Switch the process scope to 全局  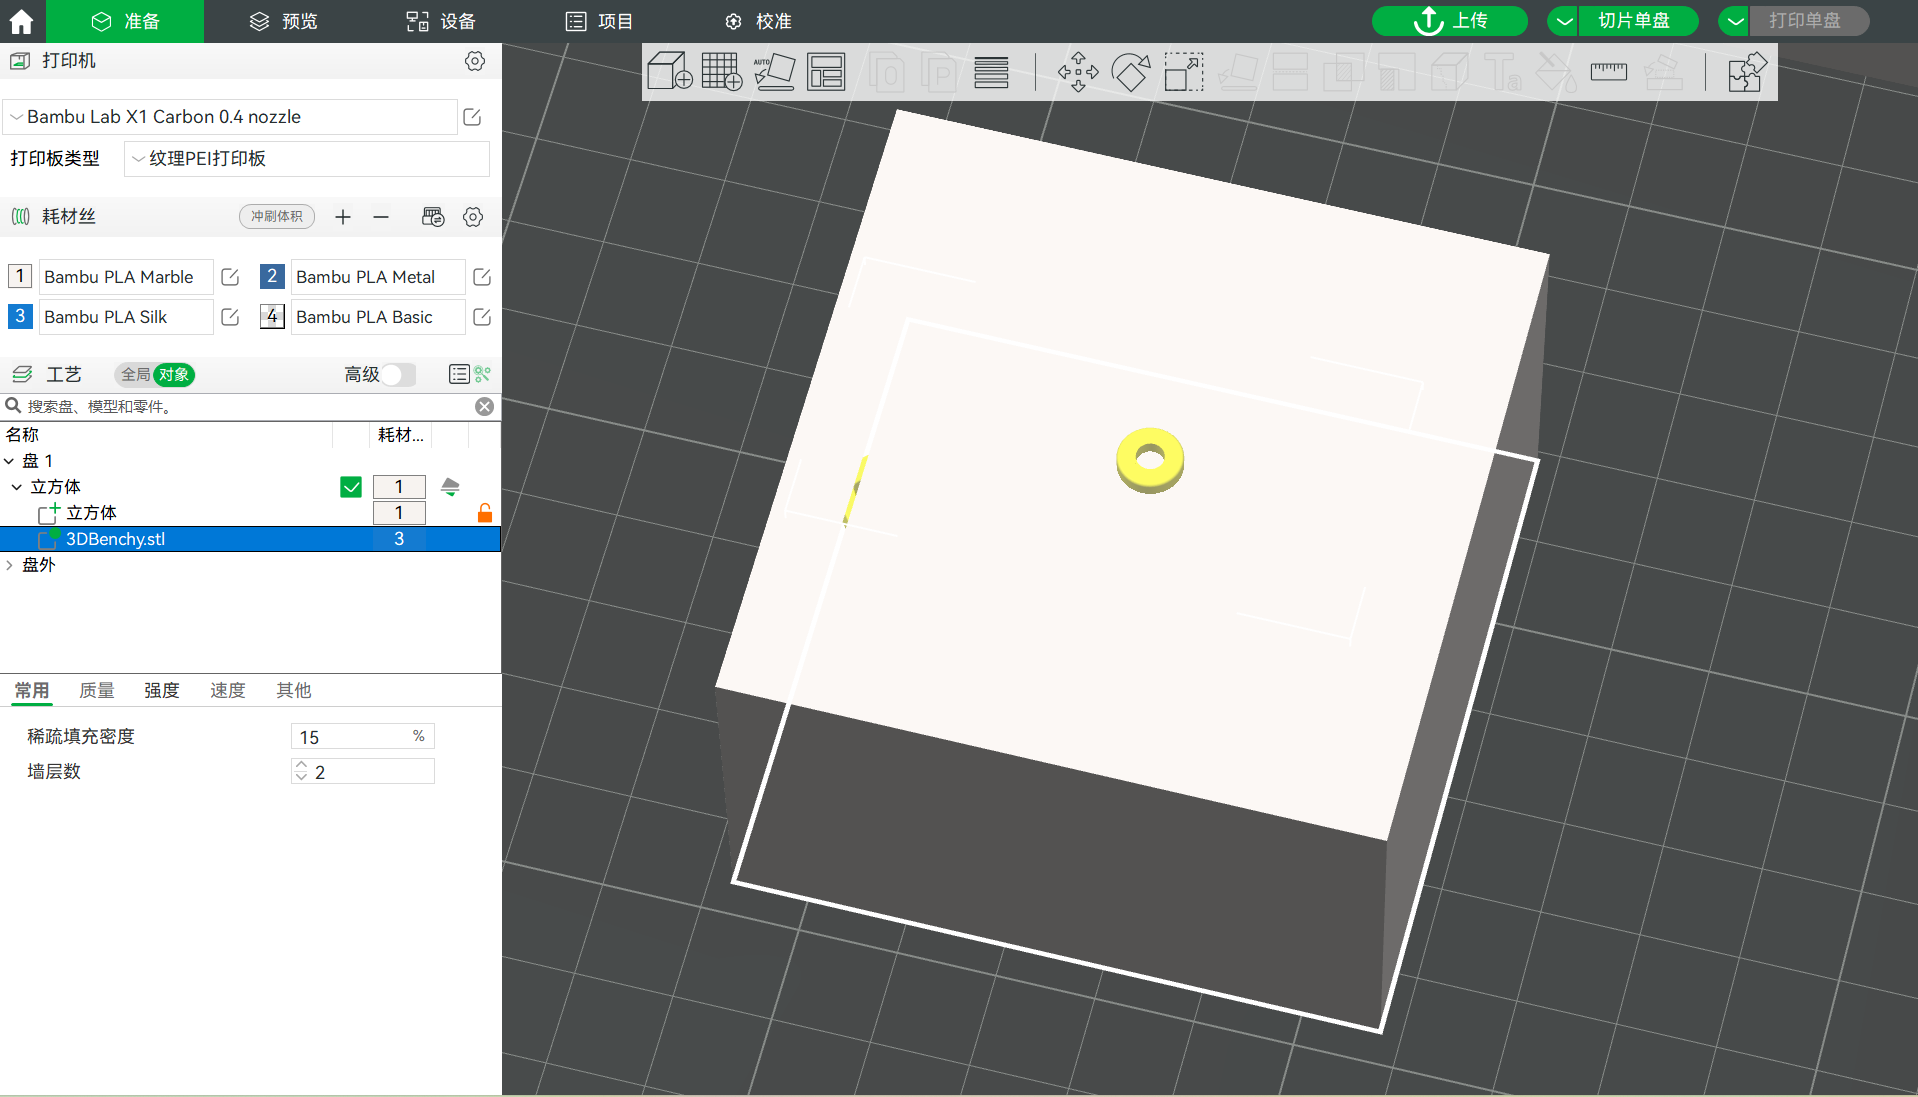135,374
